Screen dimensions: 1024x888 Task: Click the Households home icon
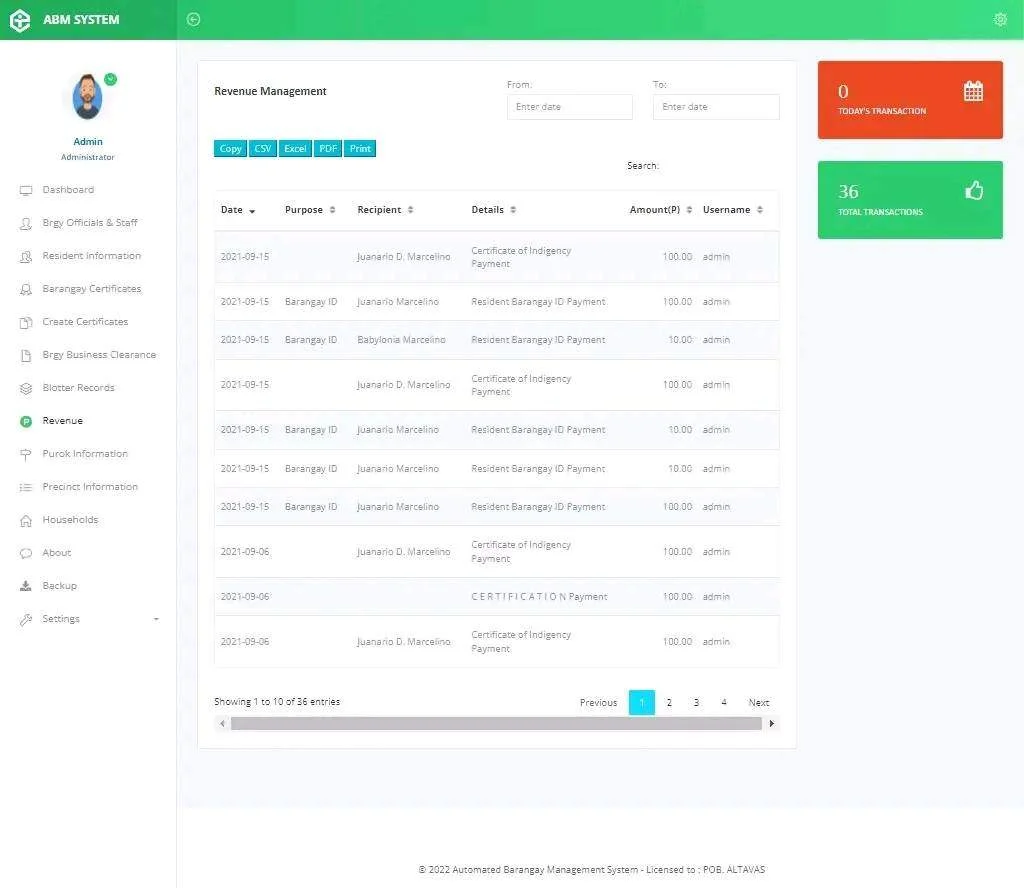coord(25,520)
